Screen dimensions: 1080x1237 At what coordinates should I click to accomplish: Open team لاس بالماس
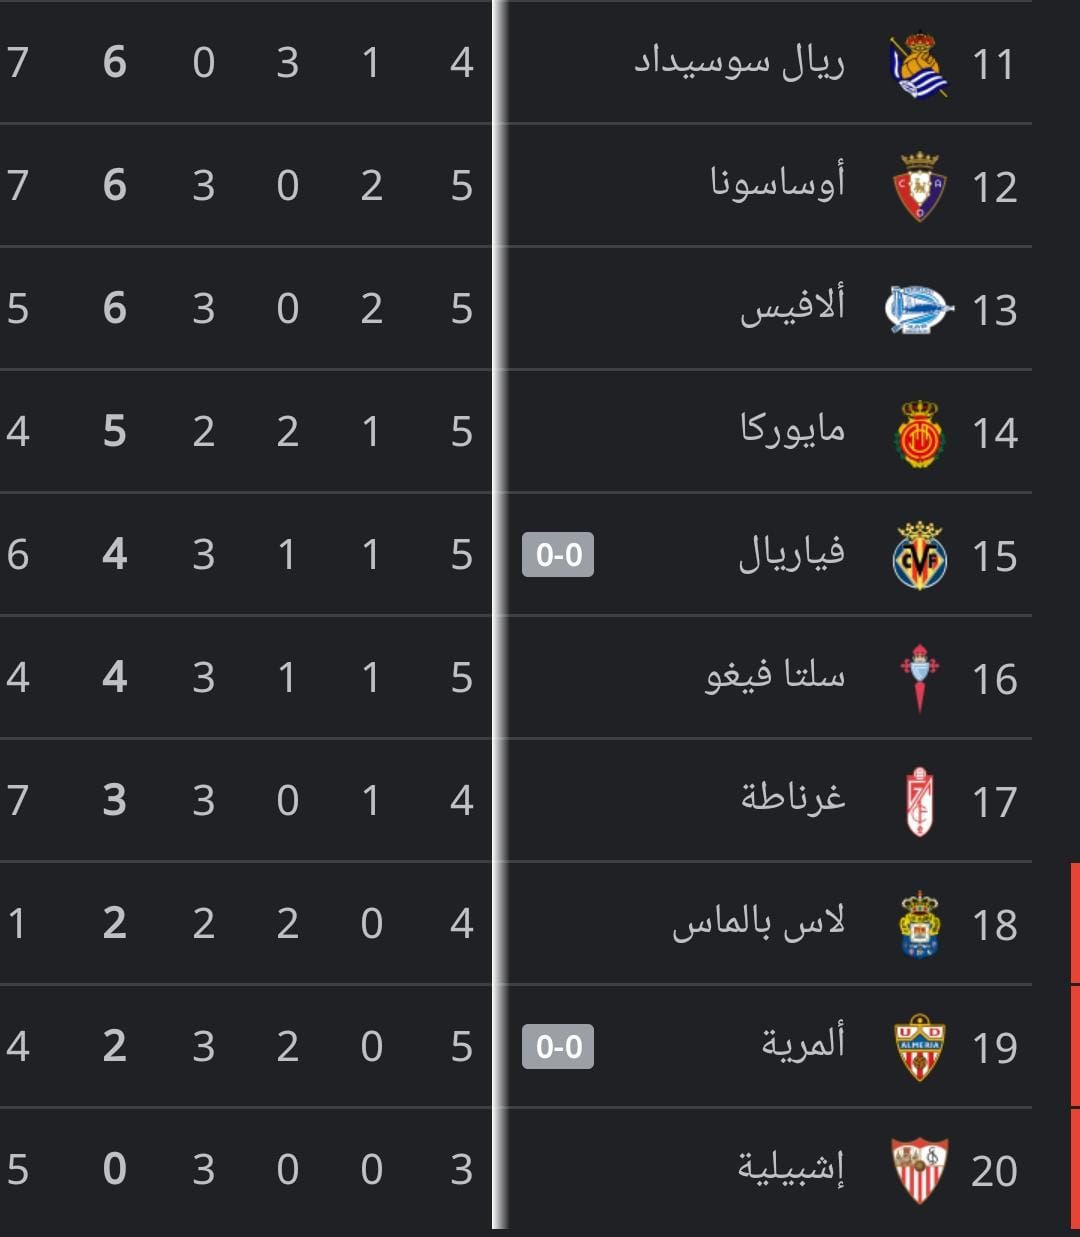(758, 923)
